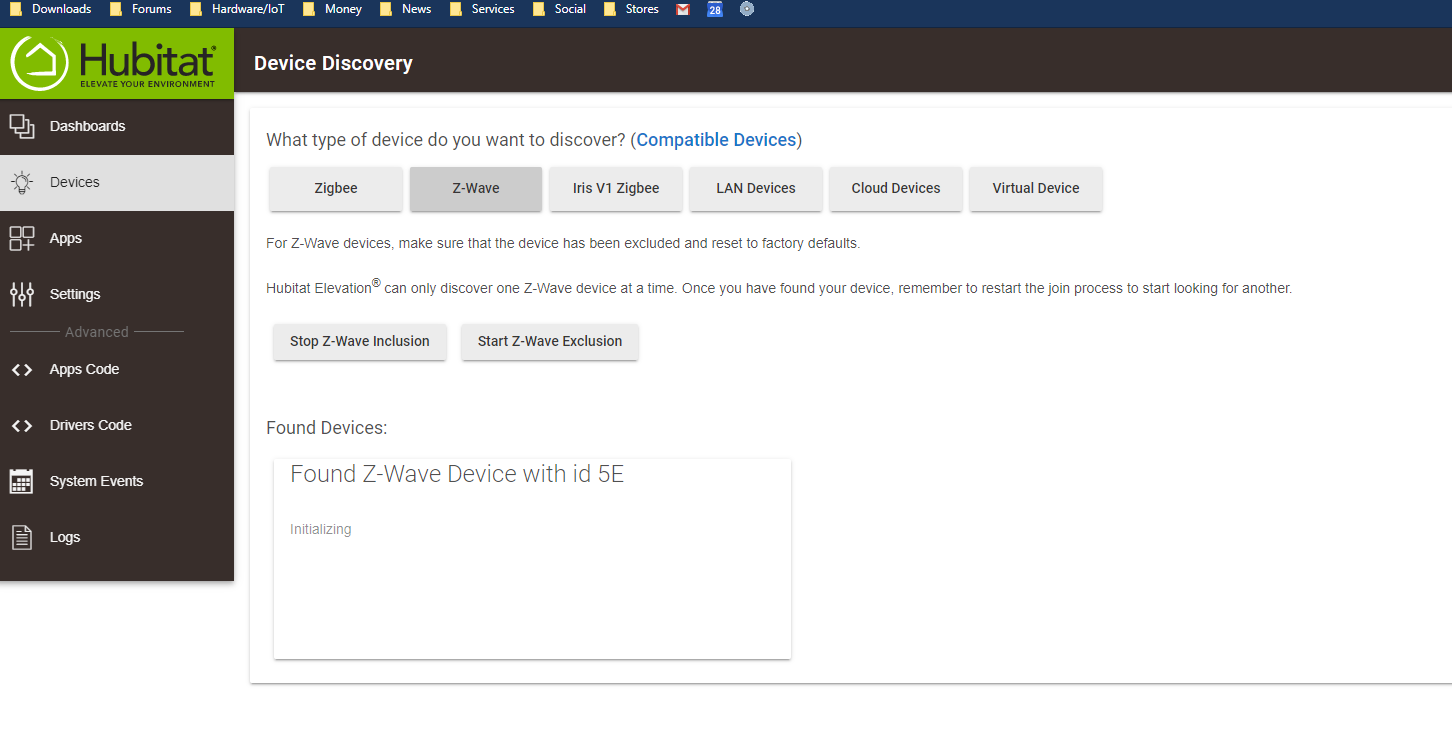Click the System Events calendar icon

point(22,481)
